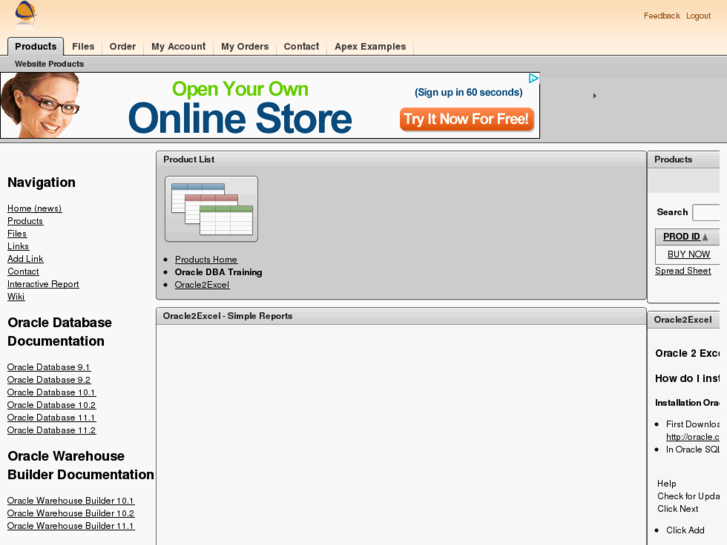Click the Click Next instruction text
The image size is (727, 545).
[677, 509]
